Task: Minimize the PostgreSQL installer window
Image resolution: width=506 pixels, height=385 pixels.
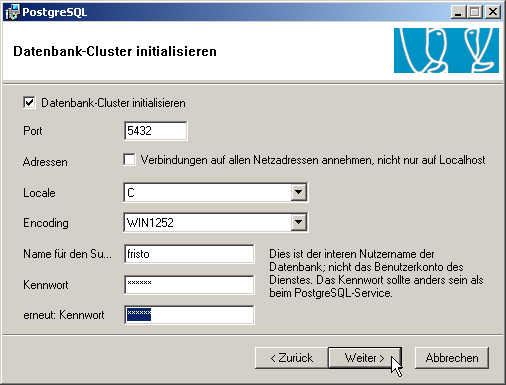Action: [459, 12]
